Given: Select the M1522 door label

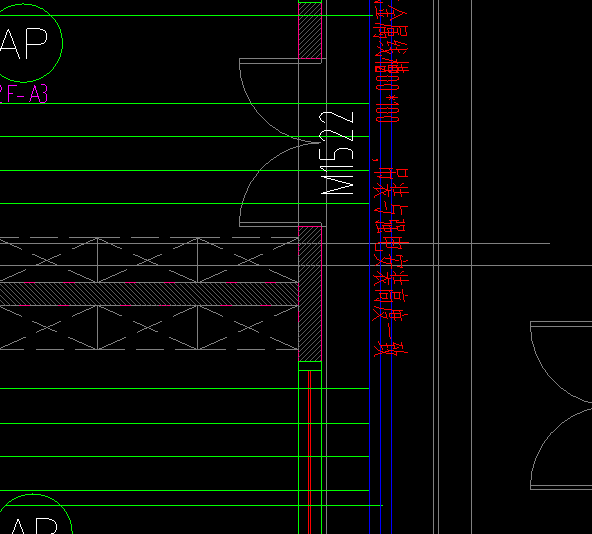Looking at the screenshot, I should pos(337,153).
